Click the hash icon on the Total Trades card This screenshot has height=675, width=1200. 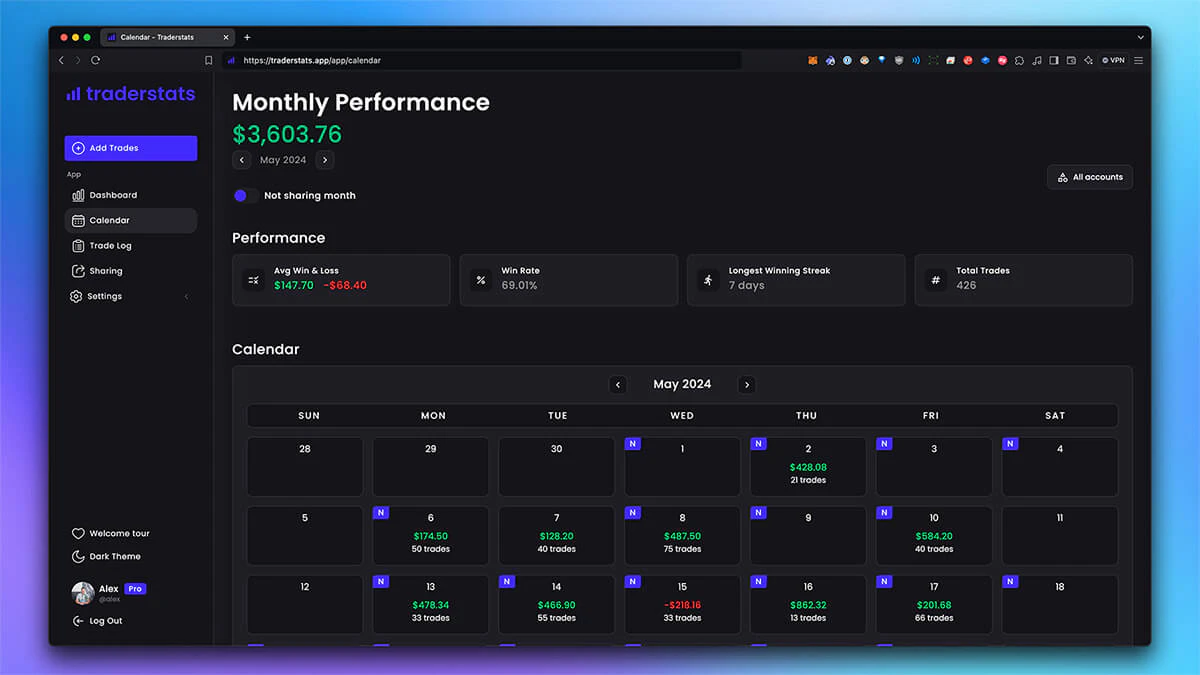coord(934,280)
